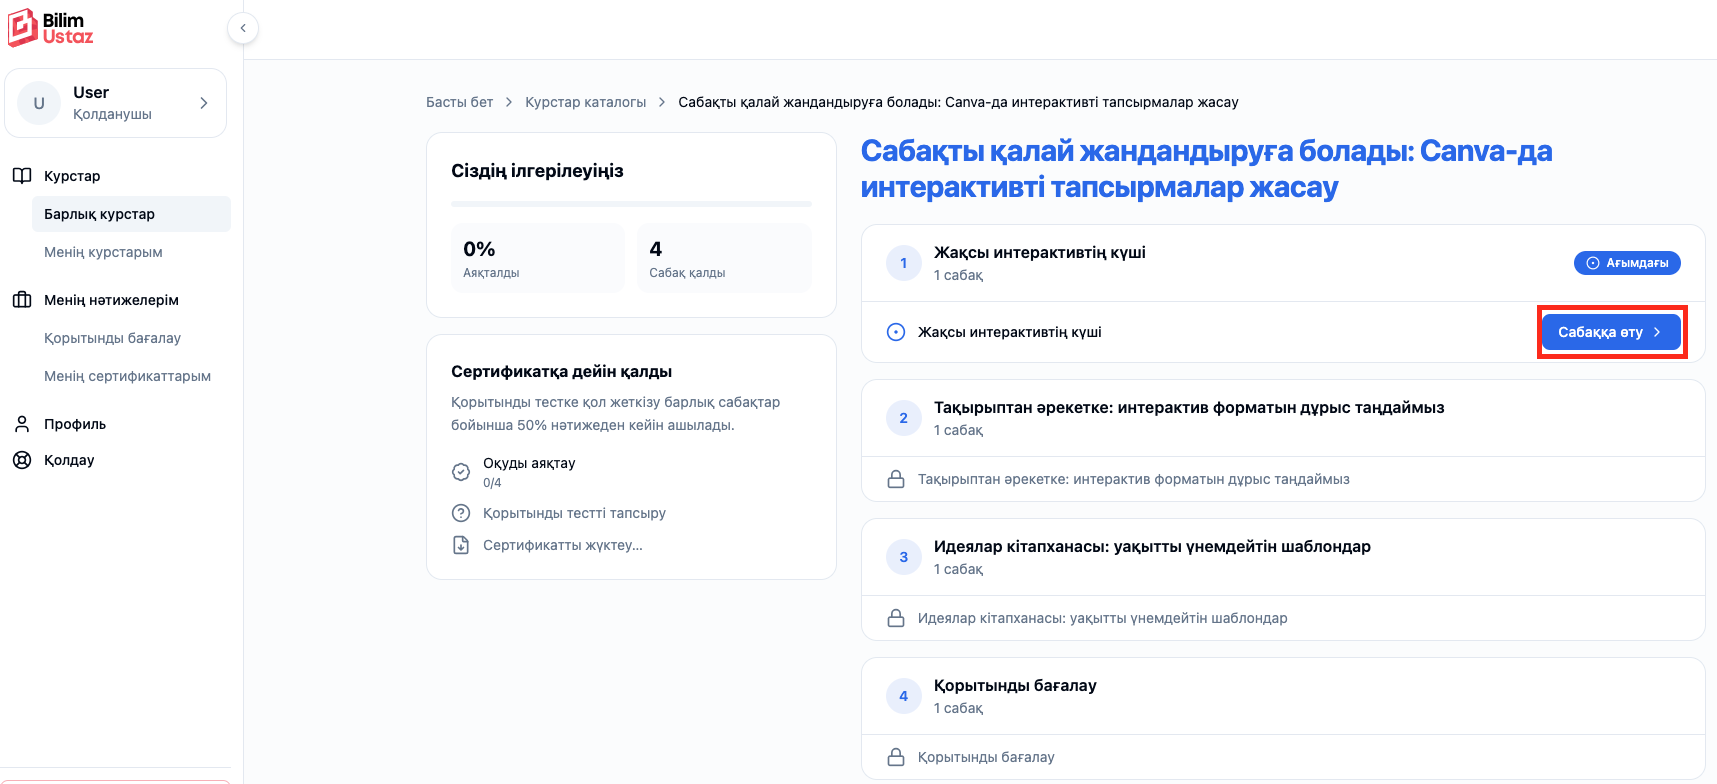Open Менің нәтижелерім section
This screenshot has width=1717, height=784.
(x=111, y=300)
